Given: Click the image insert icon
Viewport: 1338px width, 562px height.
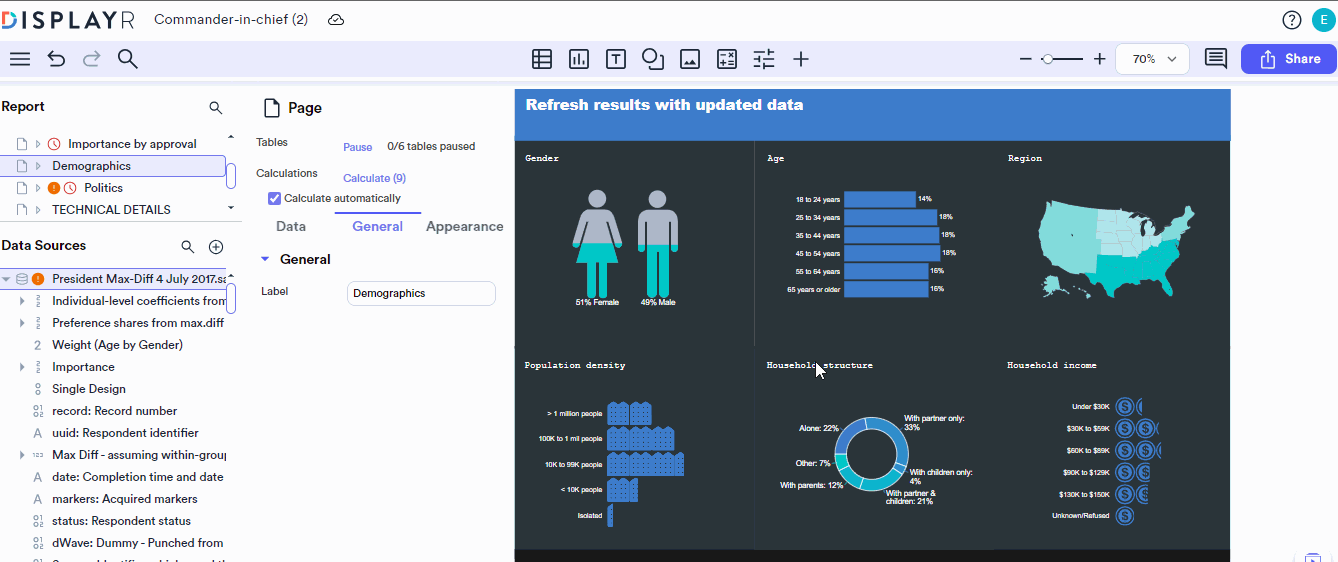Looking at the screenshot, I should pyautogui.click(x=690, y=59).
